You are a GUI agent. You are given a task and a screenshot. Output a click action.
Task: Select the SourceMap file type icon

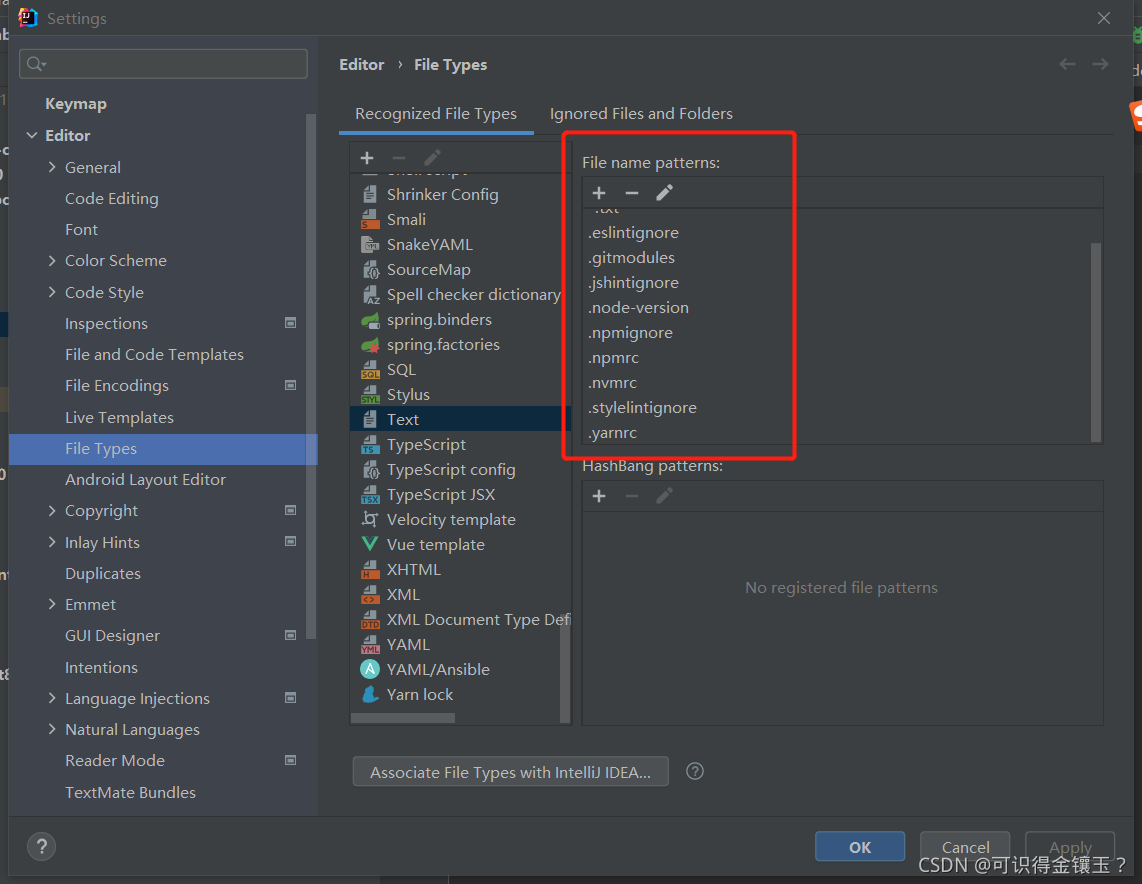pos(370,269)
